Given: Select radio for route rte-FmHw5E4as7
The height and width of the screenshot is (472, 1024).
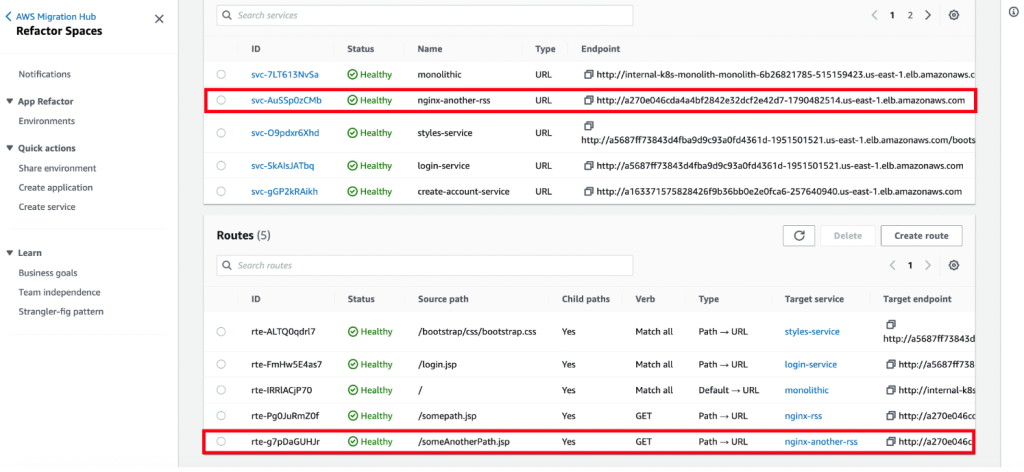Looking at the screenshot, I should (x=221, y=364).
